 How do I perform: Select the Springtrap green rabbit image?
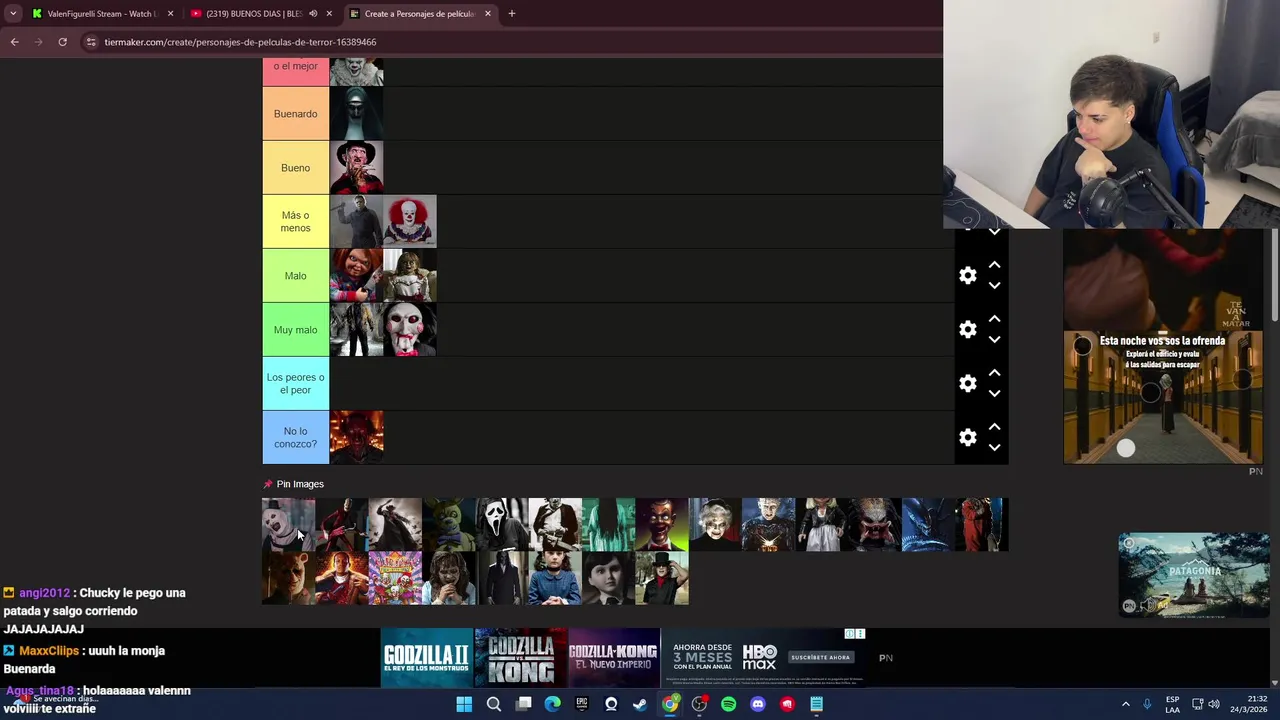pos(448,524)
